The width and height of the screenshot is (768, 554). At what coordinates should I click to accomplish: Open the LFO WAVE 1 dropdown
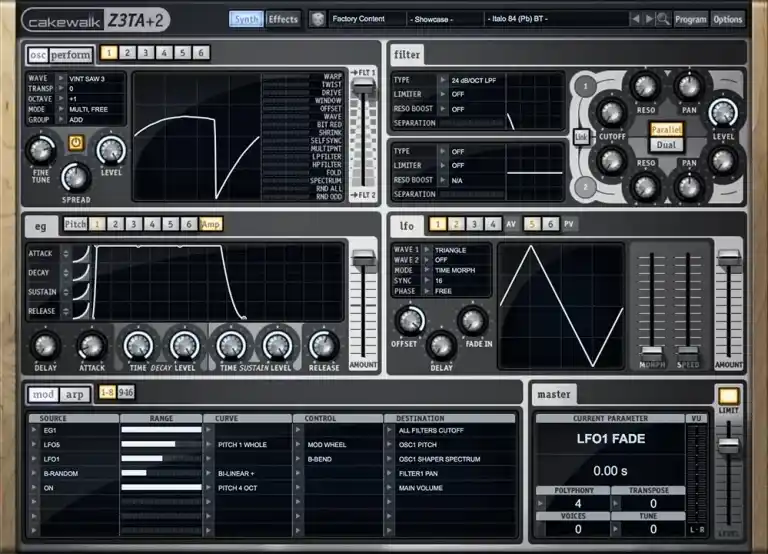[x=427, y=250]
